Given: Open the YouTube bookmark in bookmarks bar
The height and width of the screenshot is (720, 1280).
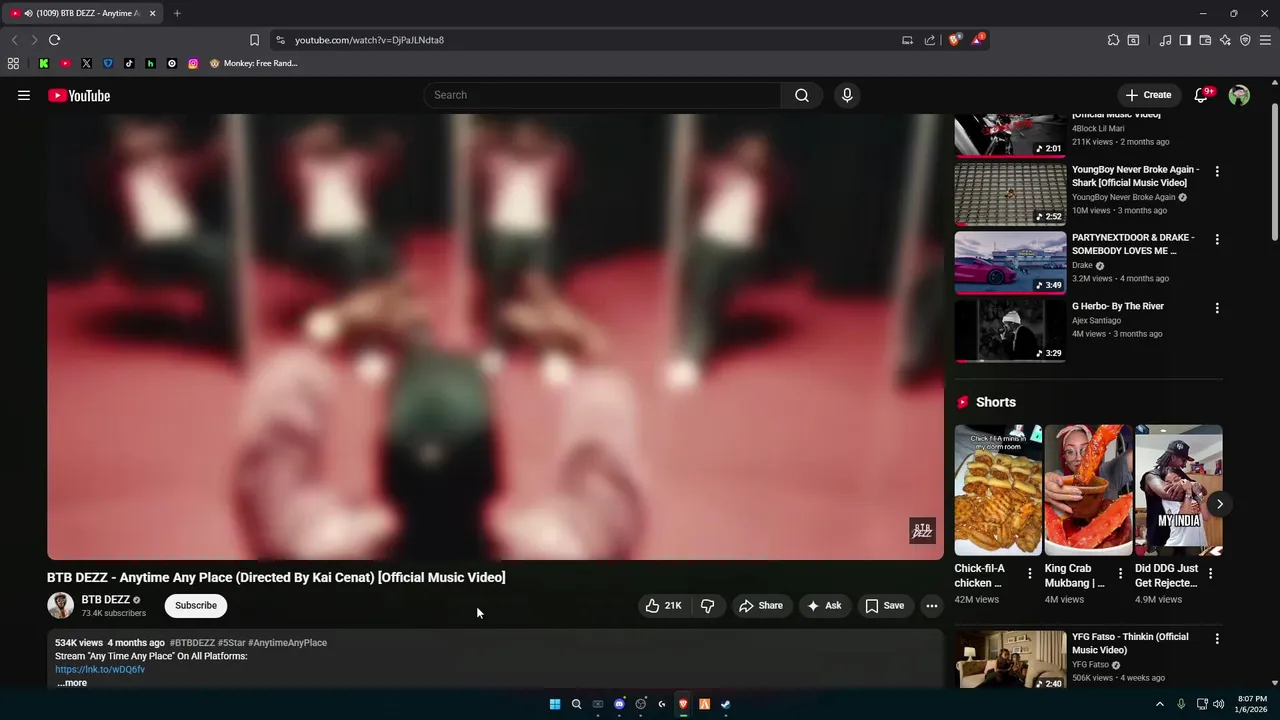Looking at the screenshot, I should pyautogui.click(x=65, y=63).
